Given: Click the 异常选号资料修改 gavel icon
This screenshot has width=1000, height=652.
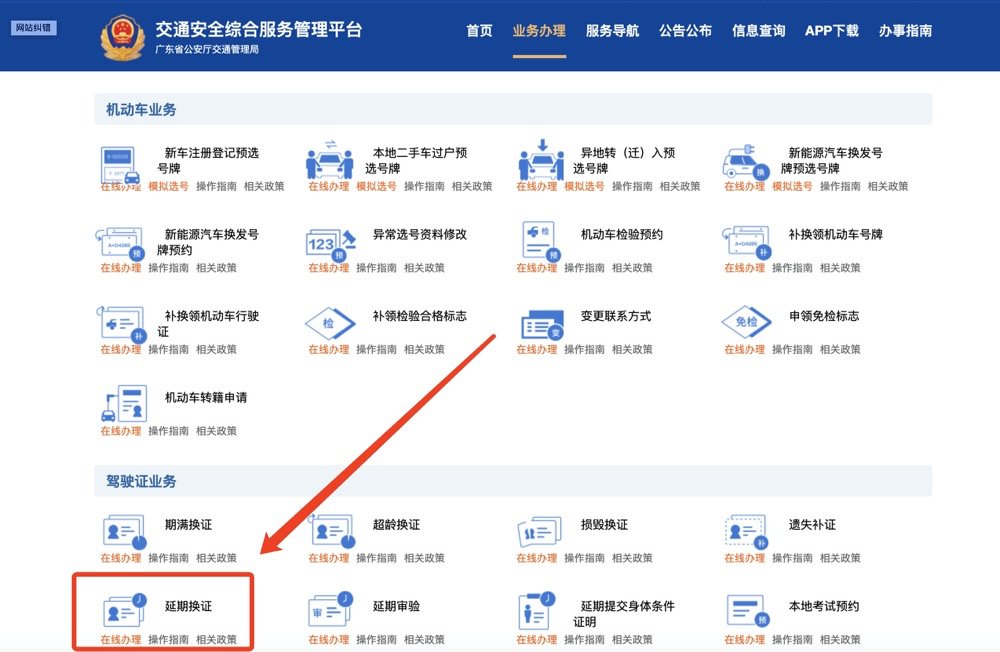Looking at the screenshot, I should tap(330, 242).
